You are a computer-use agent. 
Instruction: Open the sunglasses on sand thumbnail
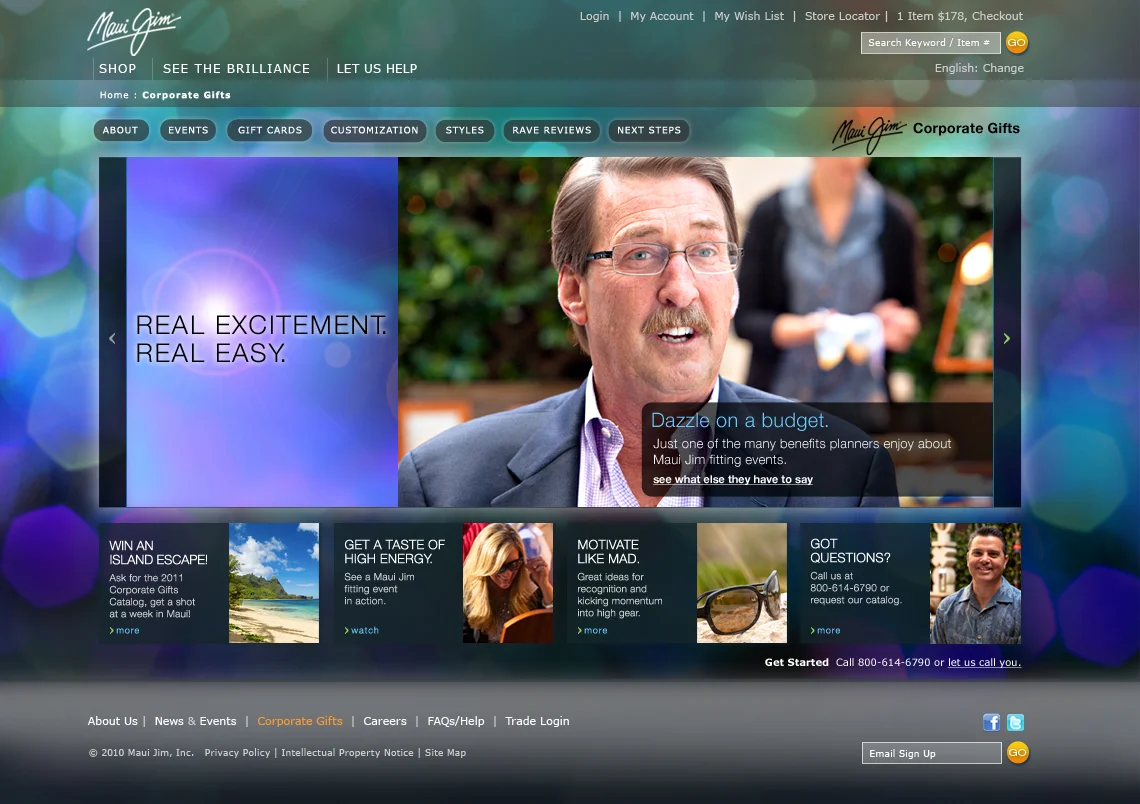click(x=742, y=583)
